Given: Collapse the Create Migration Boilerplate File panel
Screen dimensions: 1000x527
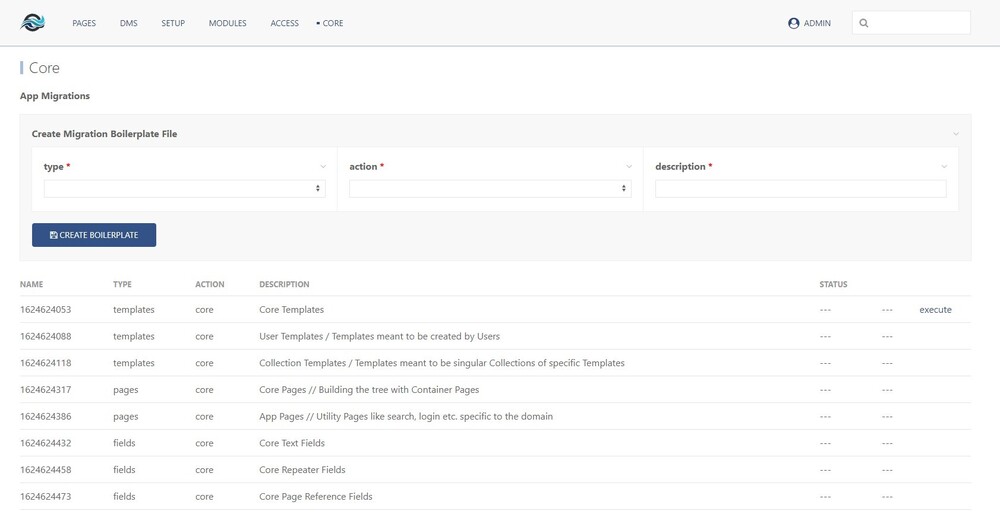Looking at the screenshot, I should pyautogui.click(x=955, y=134).
